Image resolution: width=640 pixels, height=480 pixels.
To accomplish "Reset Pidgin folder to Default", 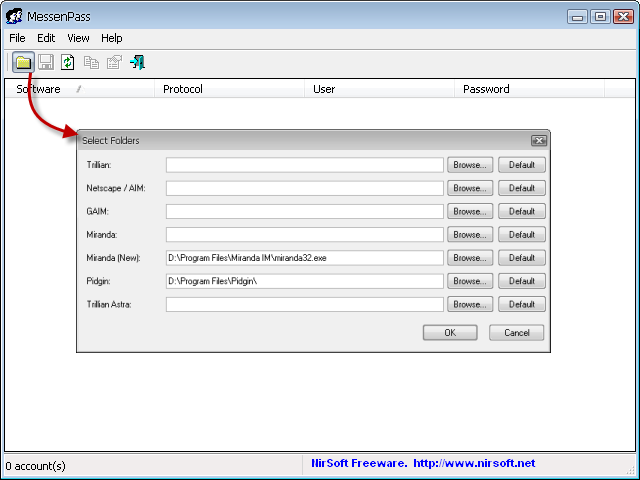I will coord(522,281).
